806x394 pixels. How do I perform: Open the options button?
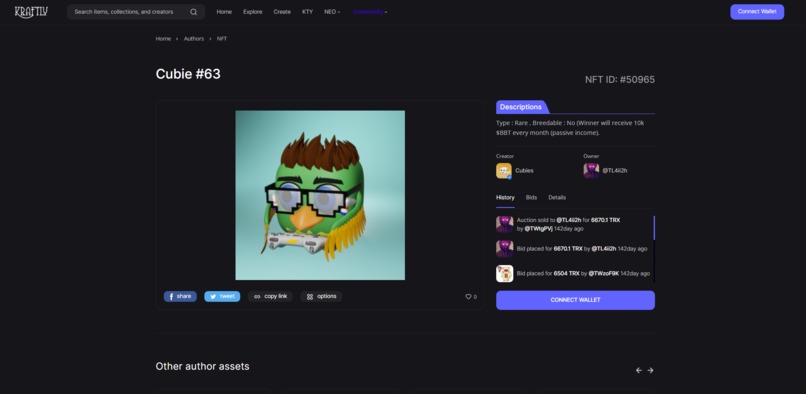[x=321, y=297]
